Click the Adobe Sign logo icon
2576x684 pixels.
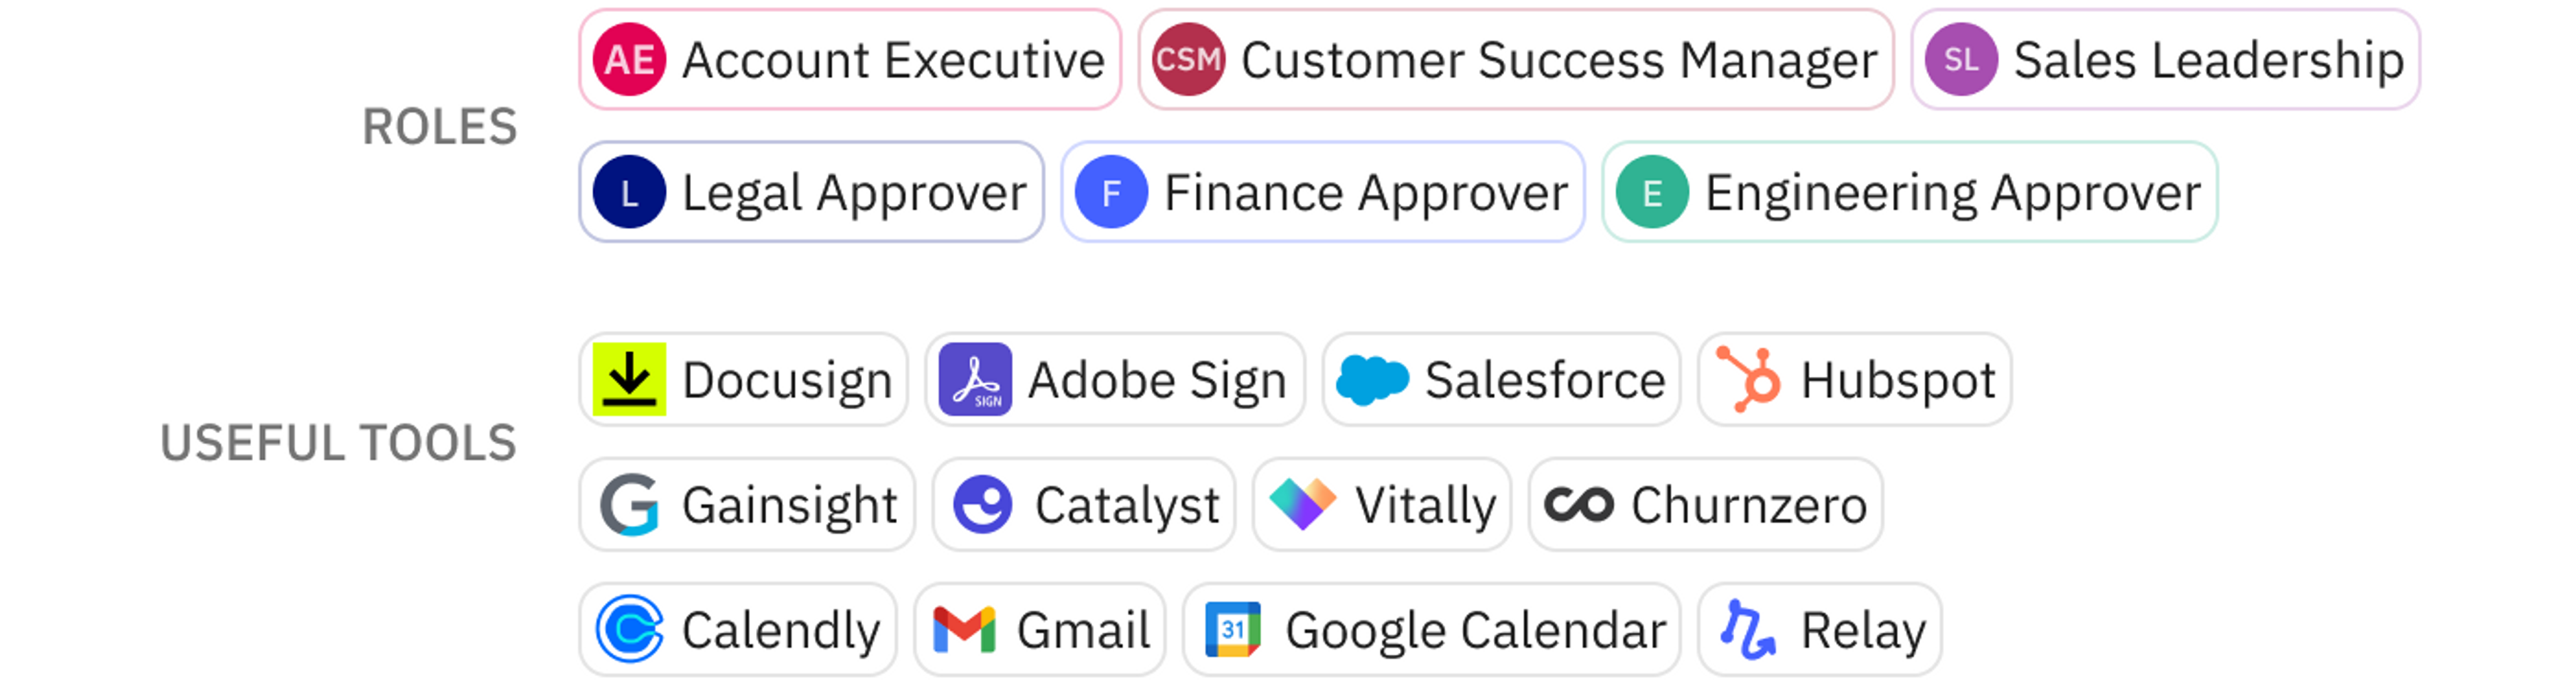975,379
